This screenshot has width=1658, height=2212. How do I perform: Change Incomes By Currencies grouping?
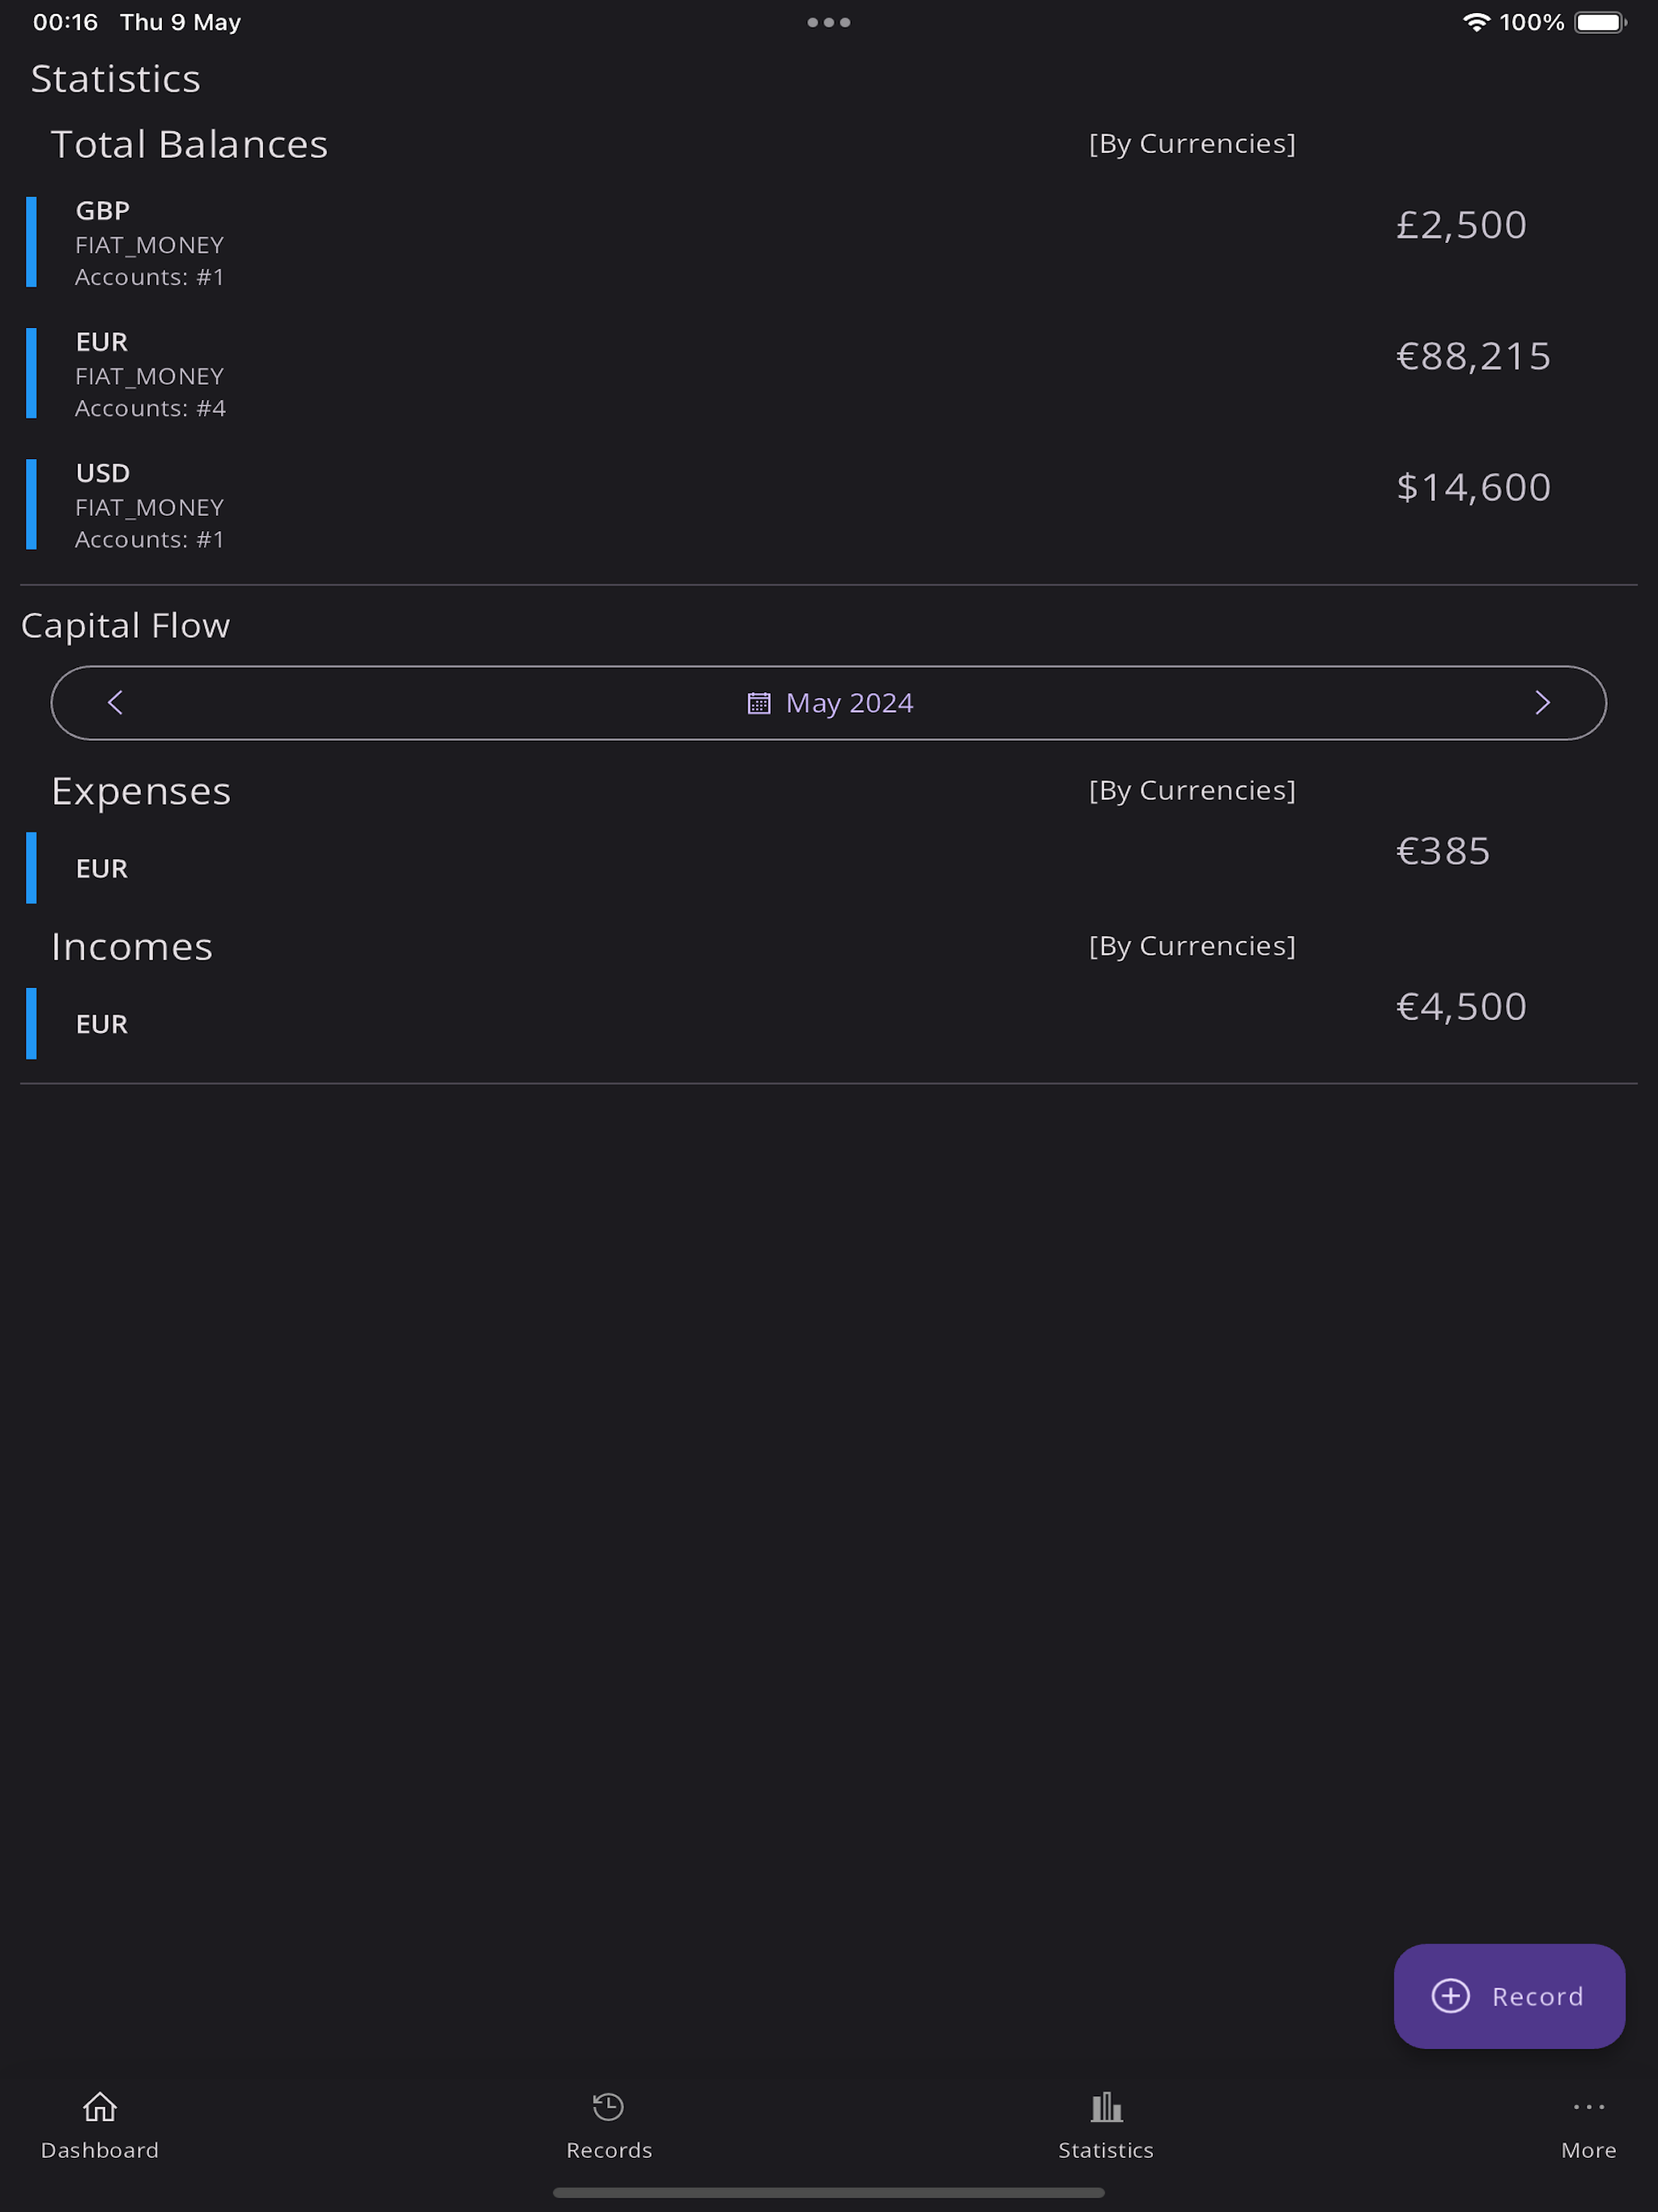[x=1192, y=945]
